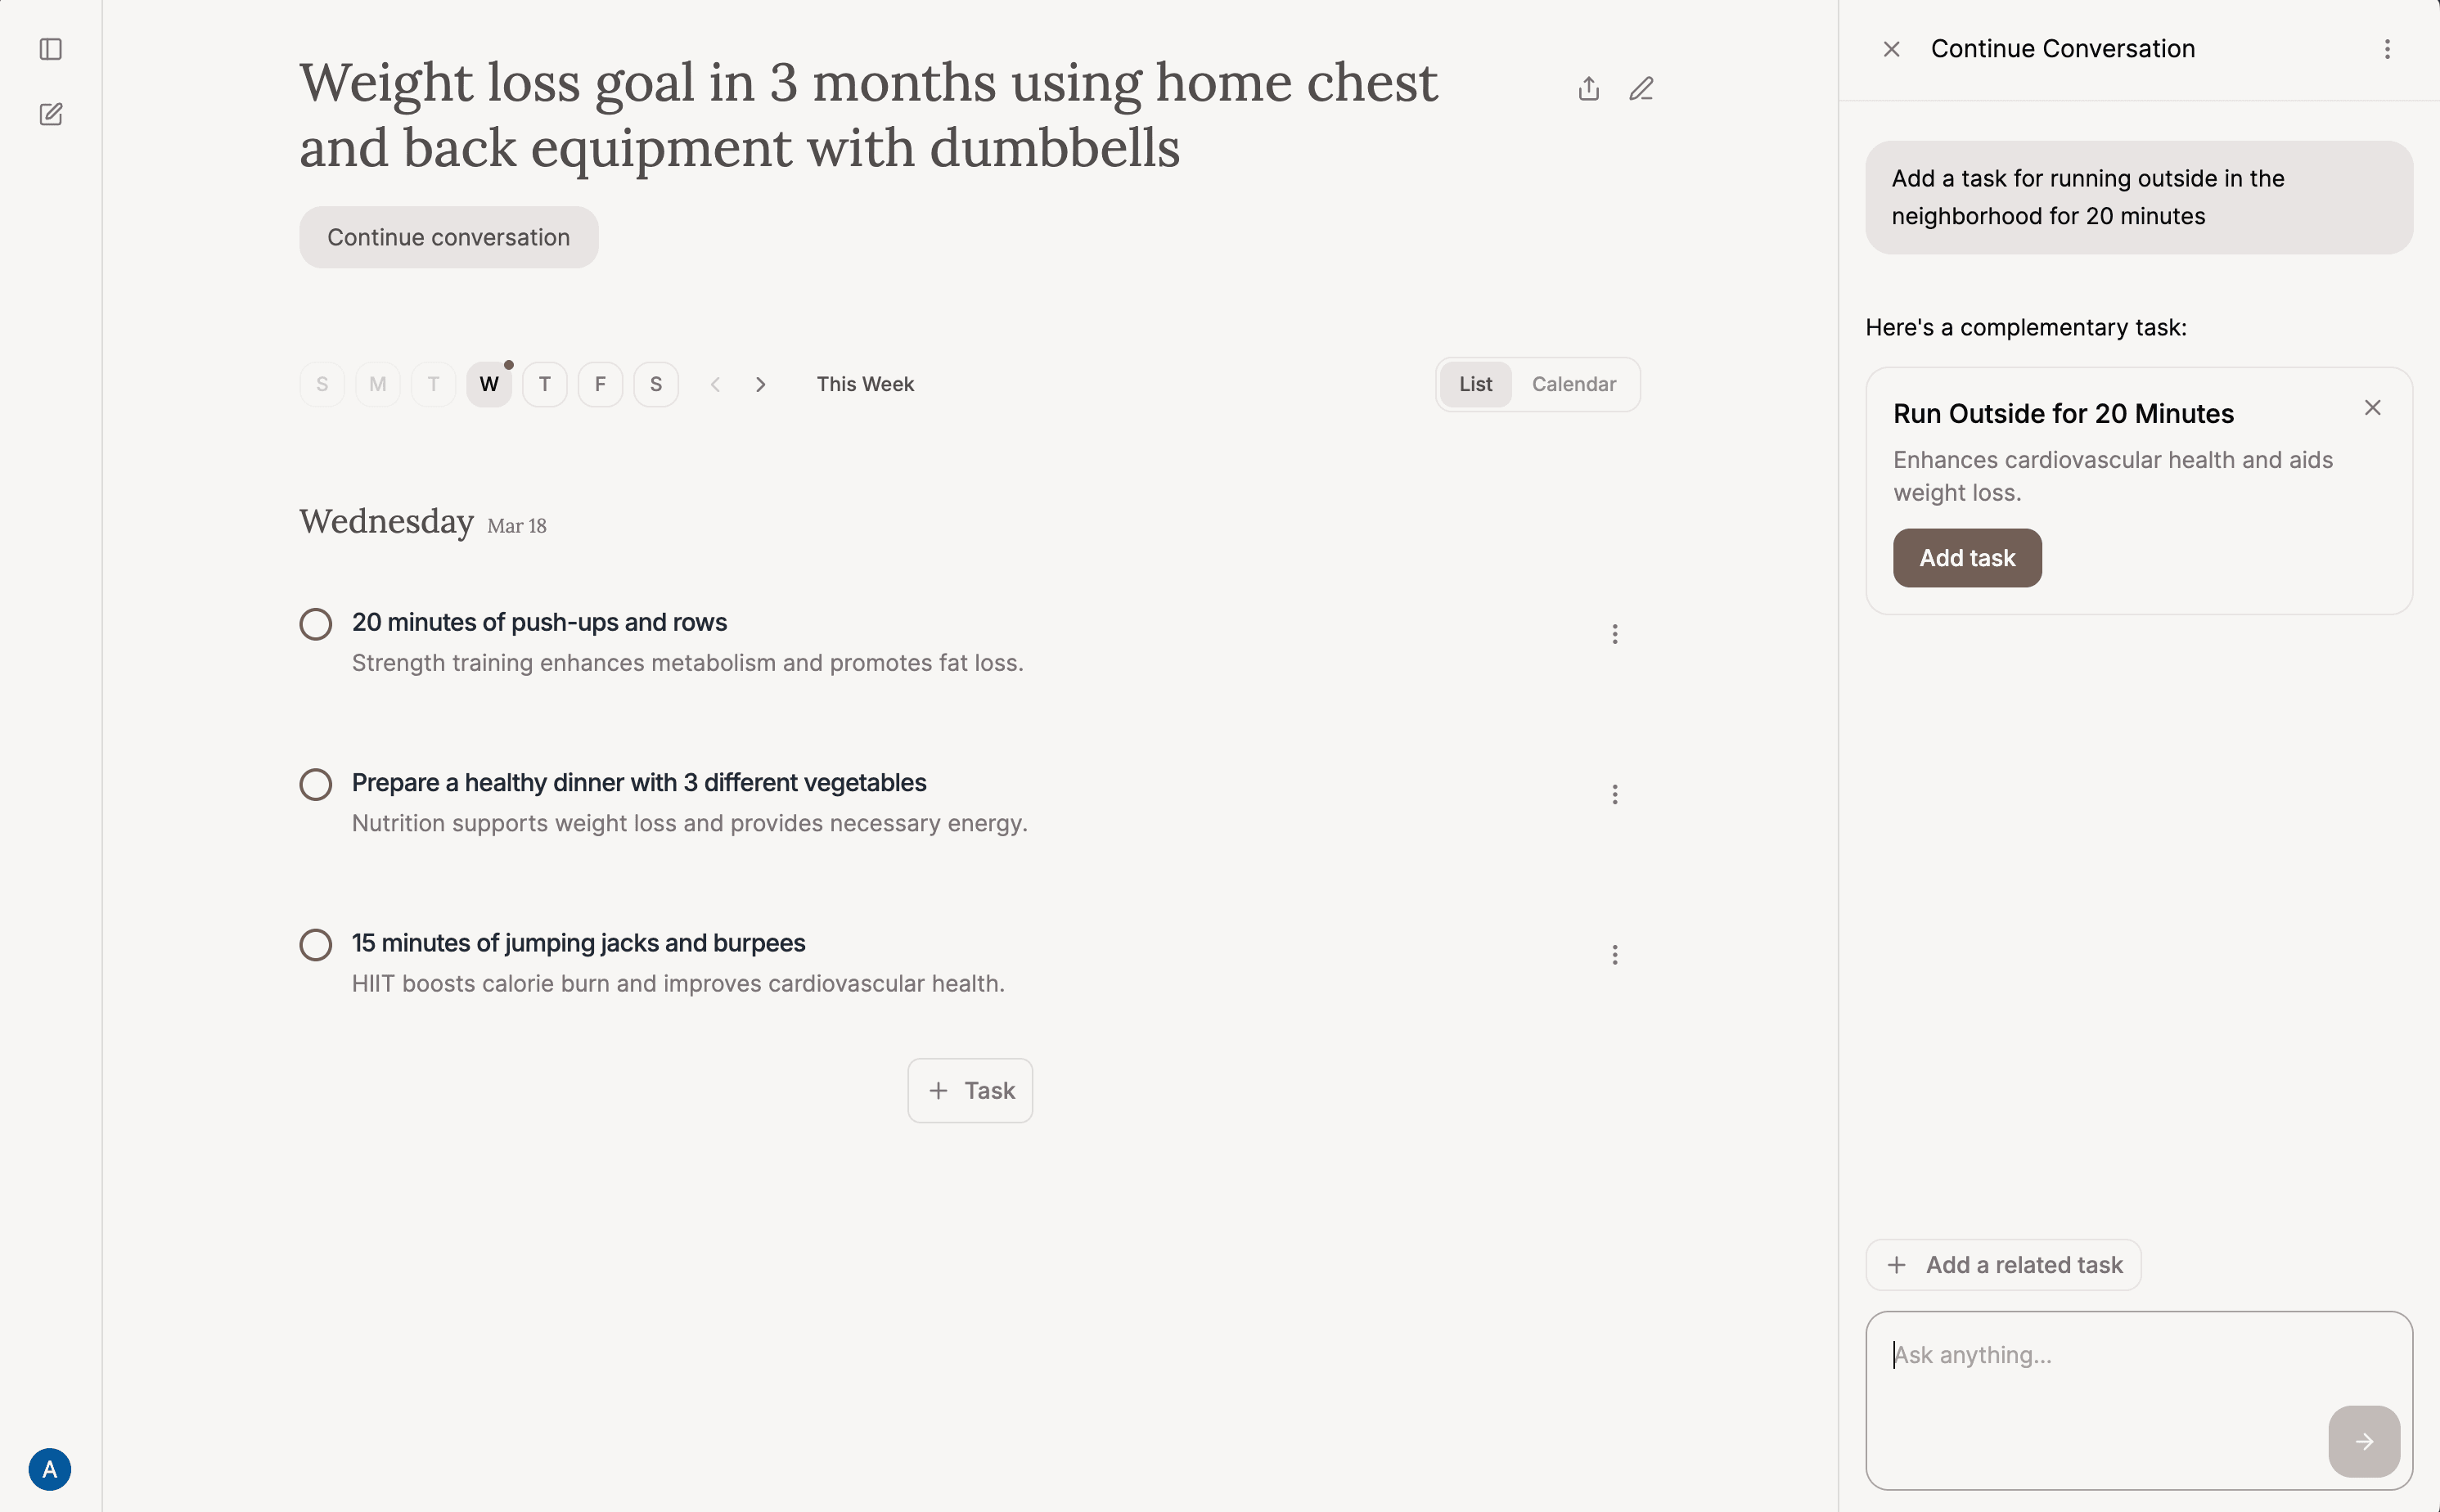
Task: Select the List view tab
Action: coord(1476,383)
